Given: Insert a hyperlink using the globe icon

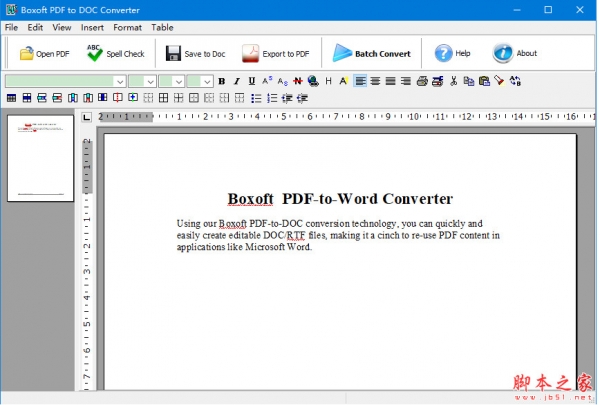Looking at the screenshot, I should point(313,81).
